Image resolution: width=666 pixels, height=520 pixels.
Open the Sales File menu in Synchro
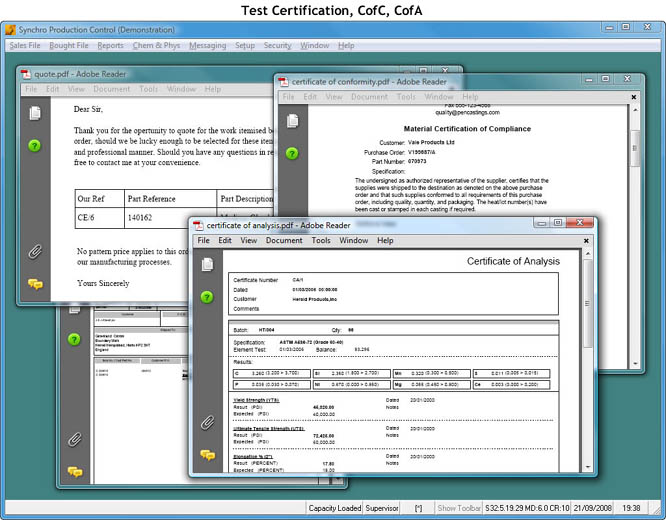point(25,45)
